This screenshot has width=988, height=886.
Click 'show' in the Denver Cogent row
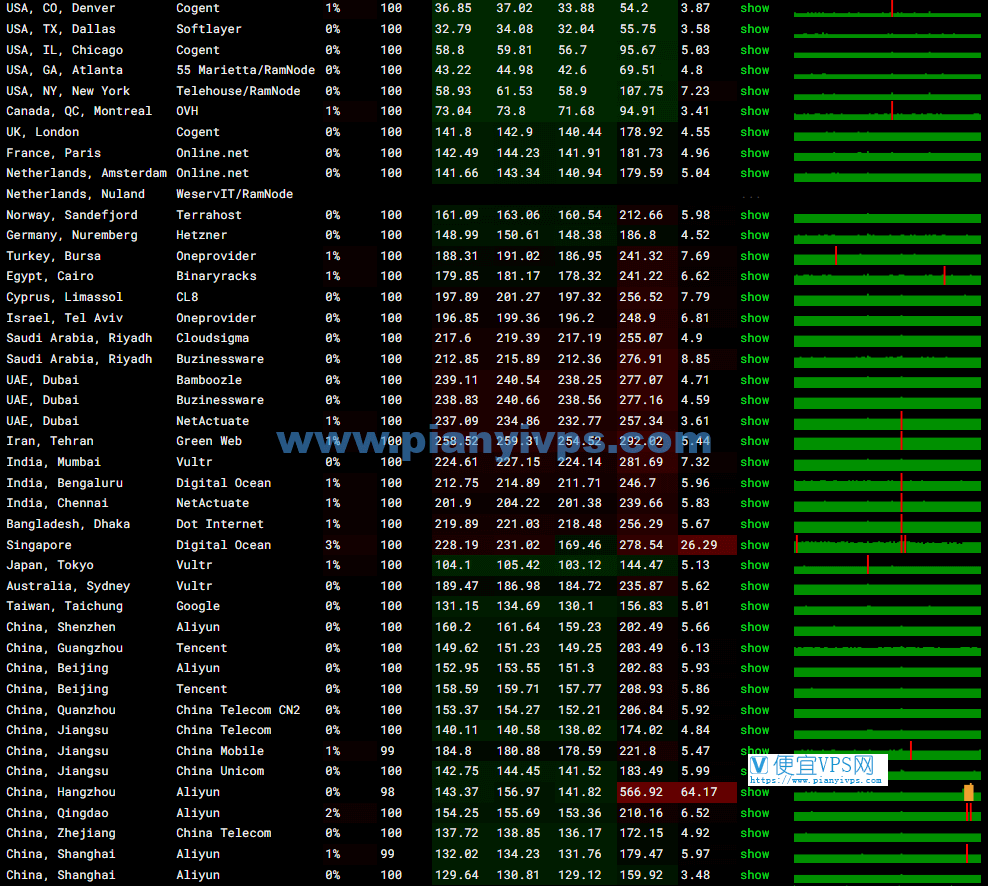754,8
